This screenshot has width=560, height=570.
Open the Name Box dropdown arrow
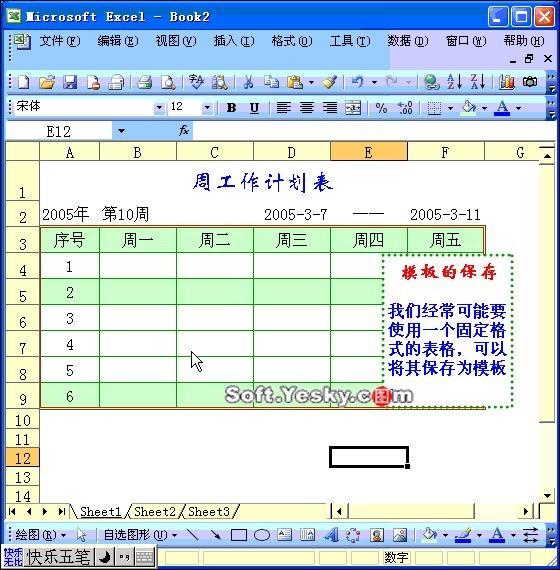pos(121,131)
